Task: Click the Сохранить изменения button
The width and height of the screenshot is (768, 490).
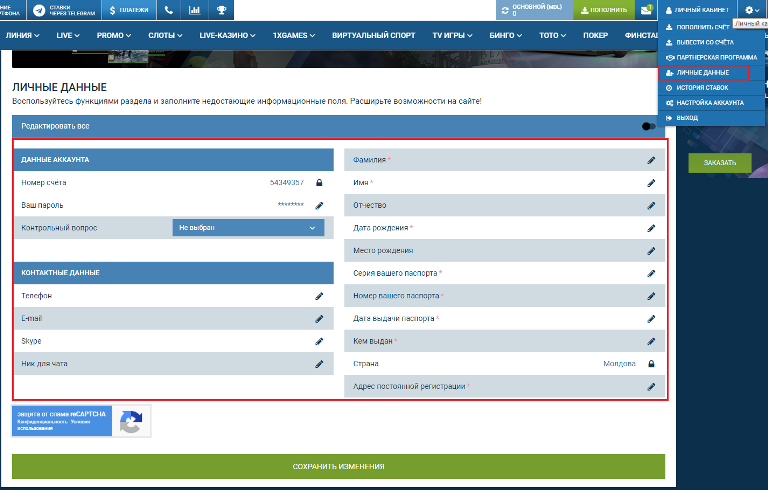Action: [x=338, y=467]
